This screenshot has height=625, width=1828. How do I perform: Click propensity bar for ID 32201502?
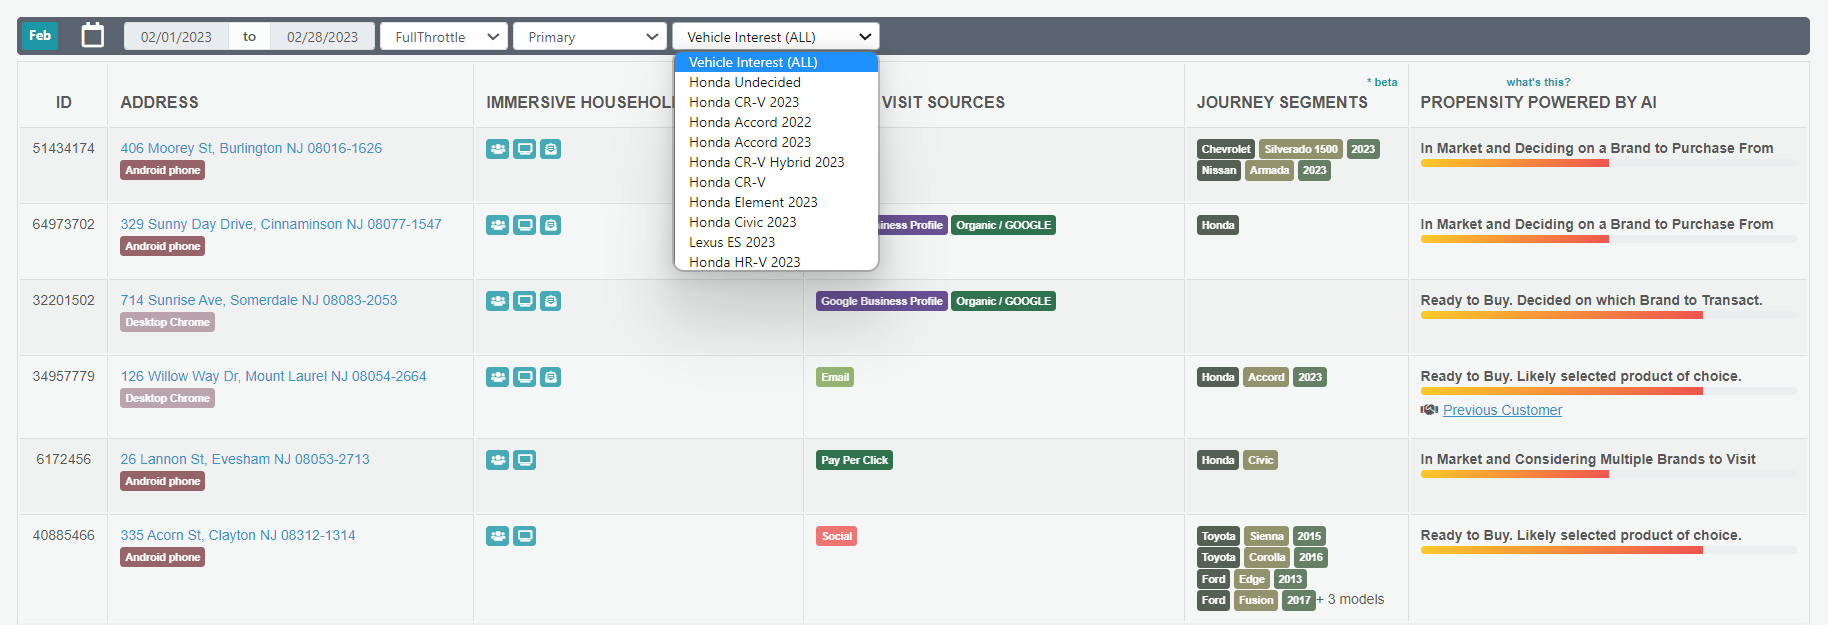(x=1561, y=315)
